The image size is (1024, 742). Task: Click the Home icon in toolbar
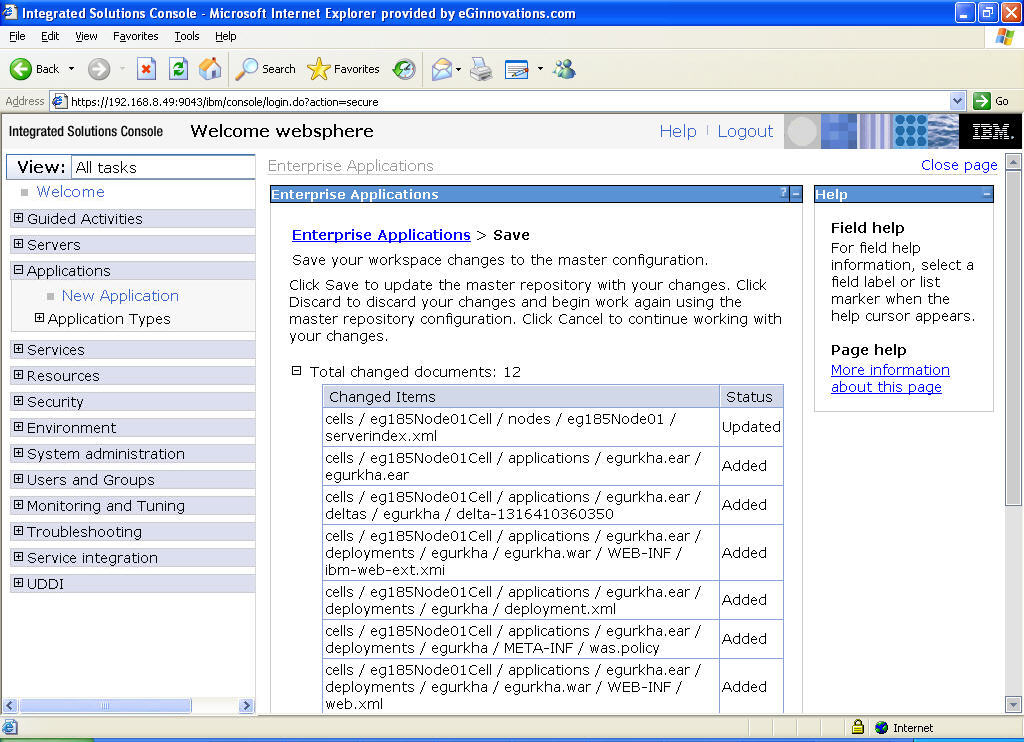point(210,69)
